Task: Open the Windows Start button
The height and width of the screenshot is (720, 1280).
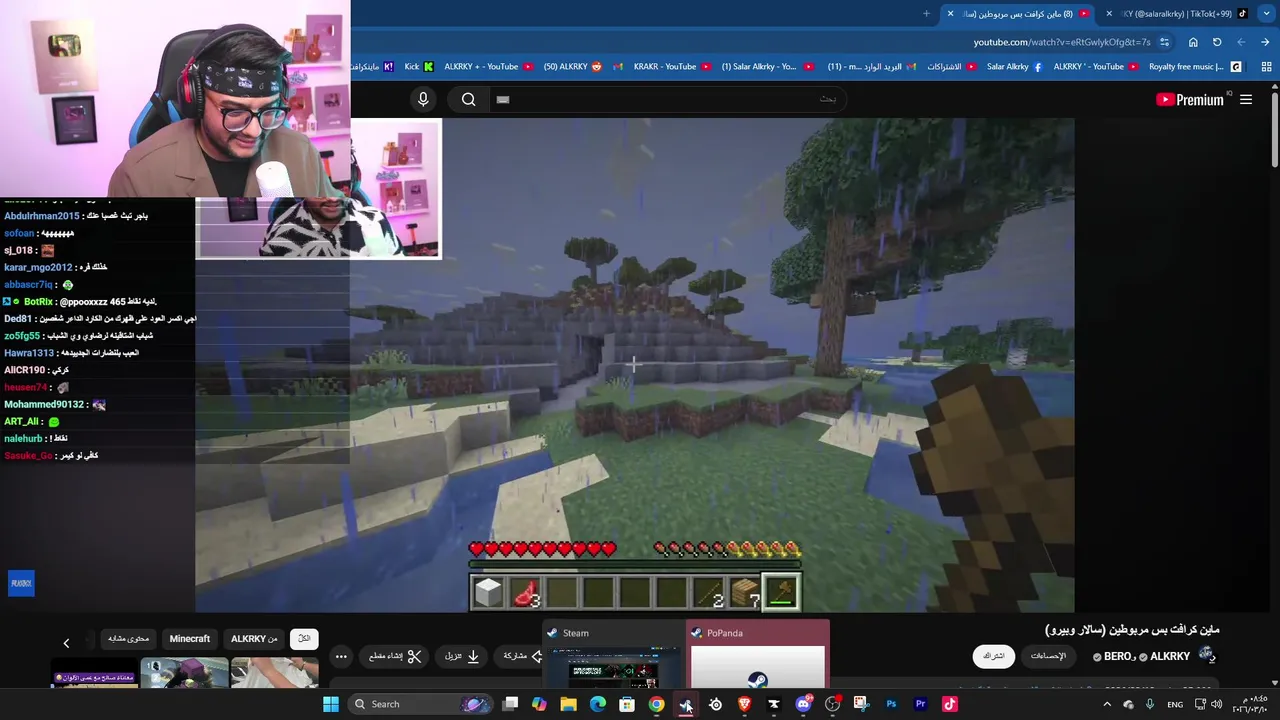Action: 331,704
